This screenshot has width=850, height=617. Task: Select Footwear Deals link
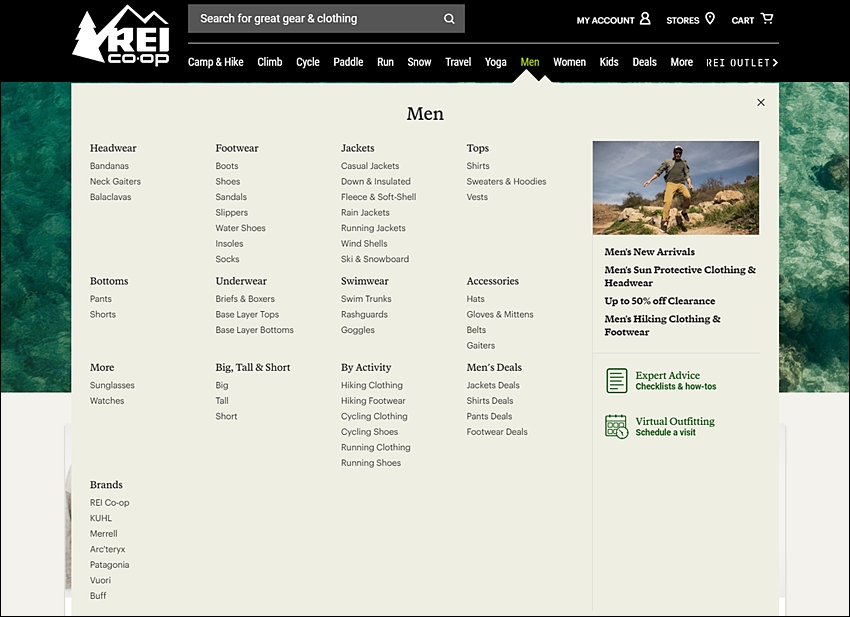(x=497, y=432)
